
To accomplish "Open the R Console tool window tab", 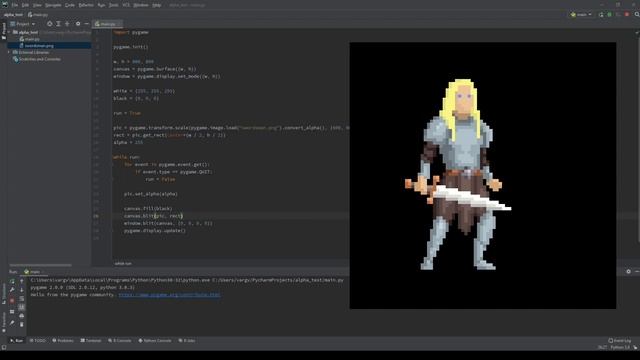I will tap(120, 340).
